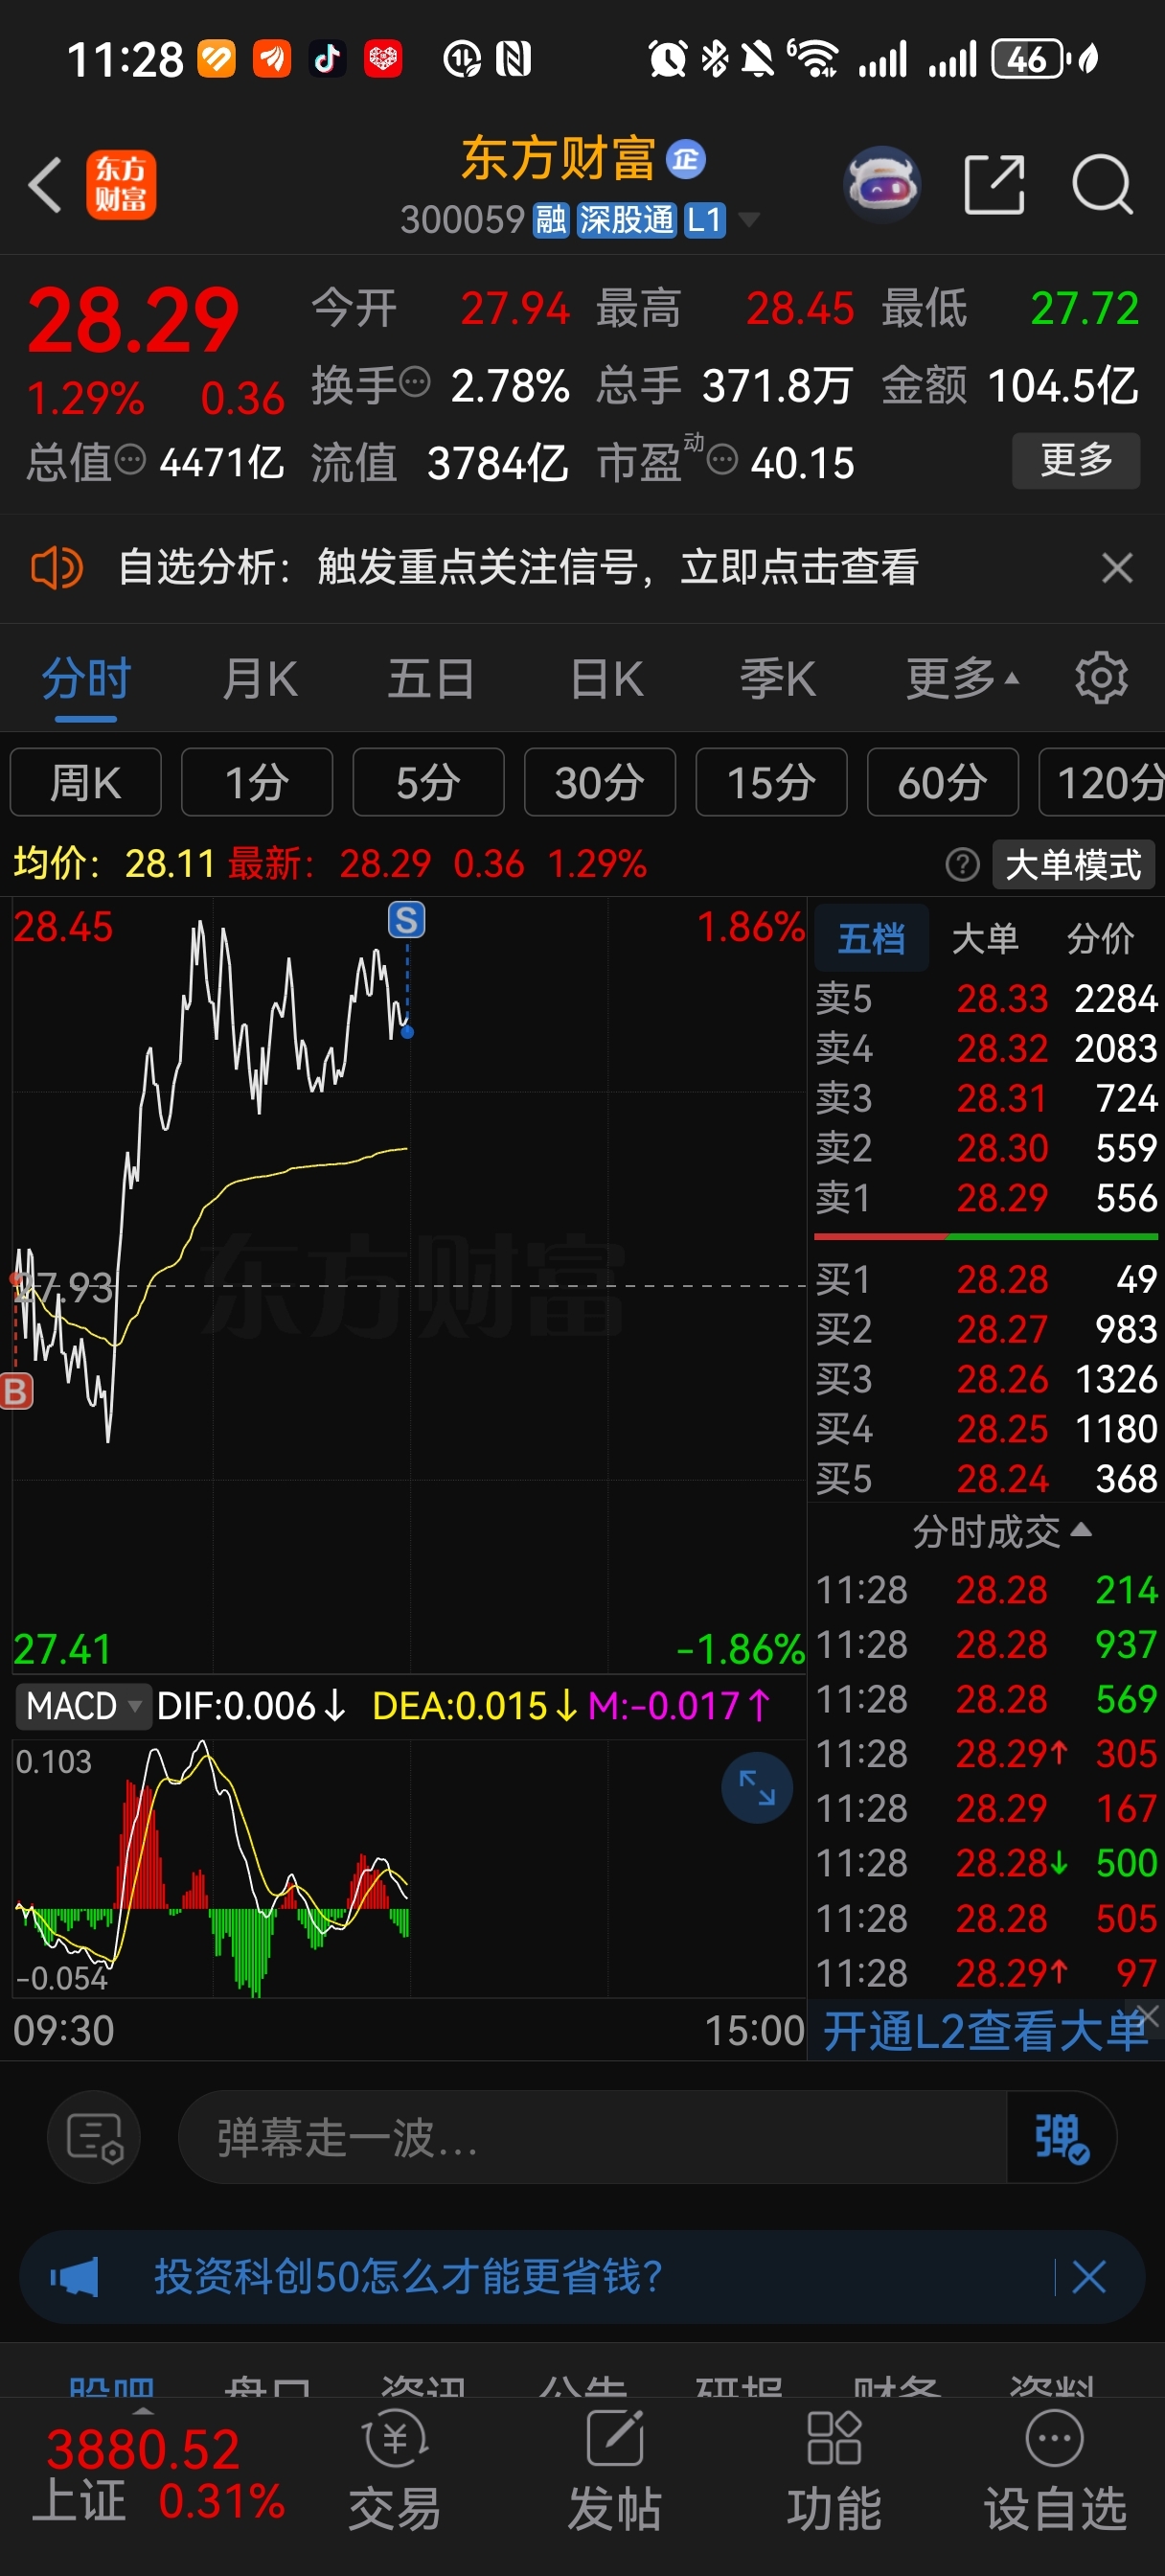Switch to 五日 tab
This screenshot has width=1165, height=2576.
tap(431, 679)
